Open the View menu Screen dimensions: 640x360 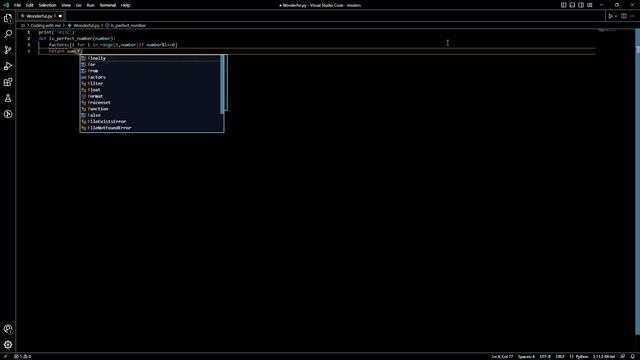[x=66, y=5]
